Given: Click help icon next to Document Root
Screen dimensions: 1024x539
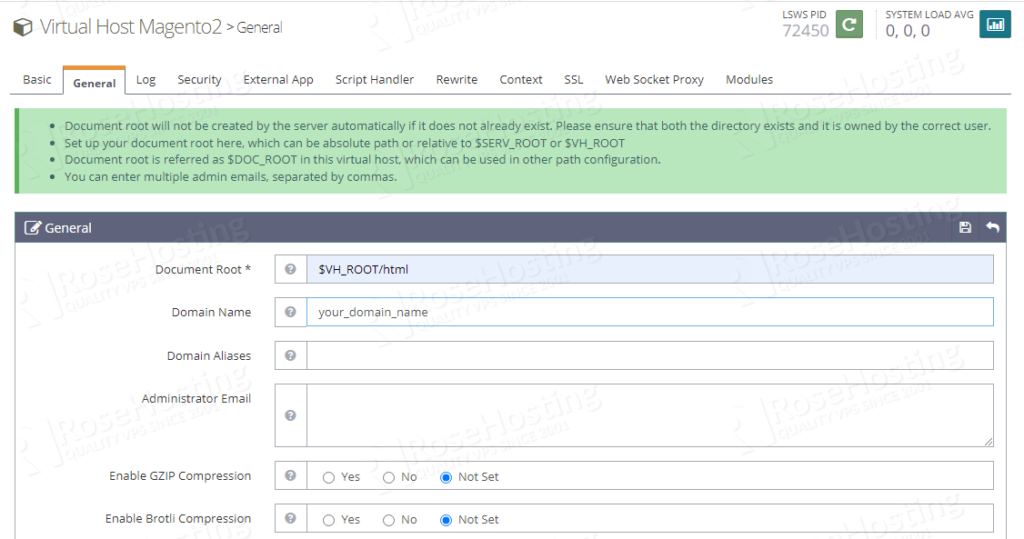Looking at the screenshot, I should click(x=290, y=270).
